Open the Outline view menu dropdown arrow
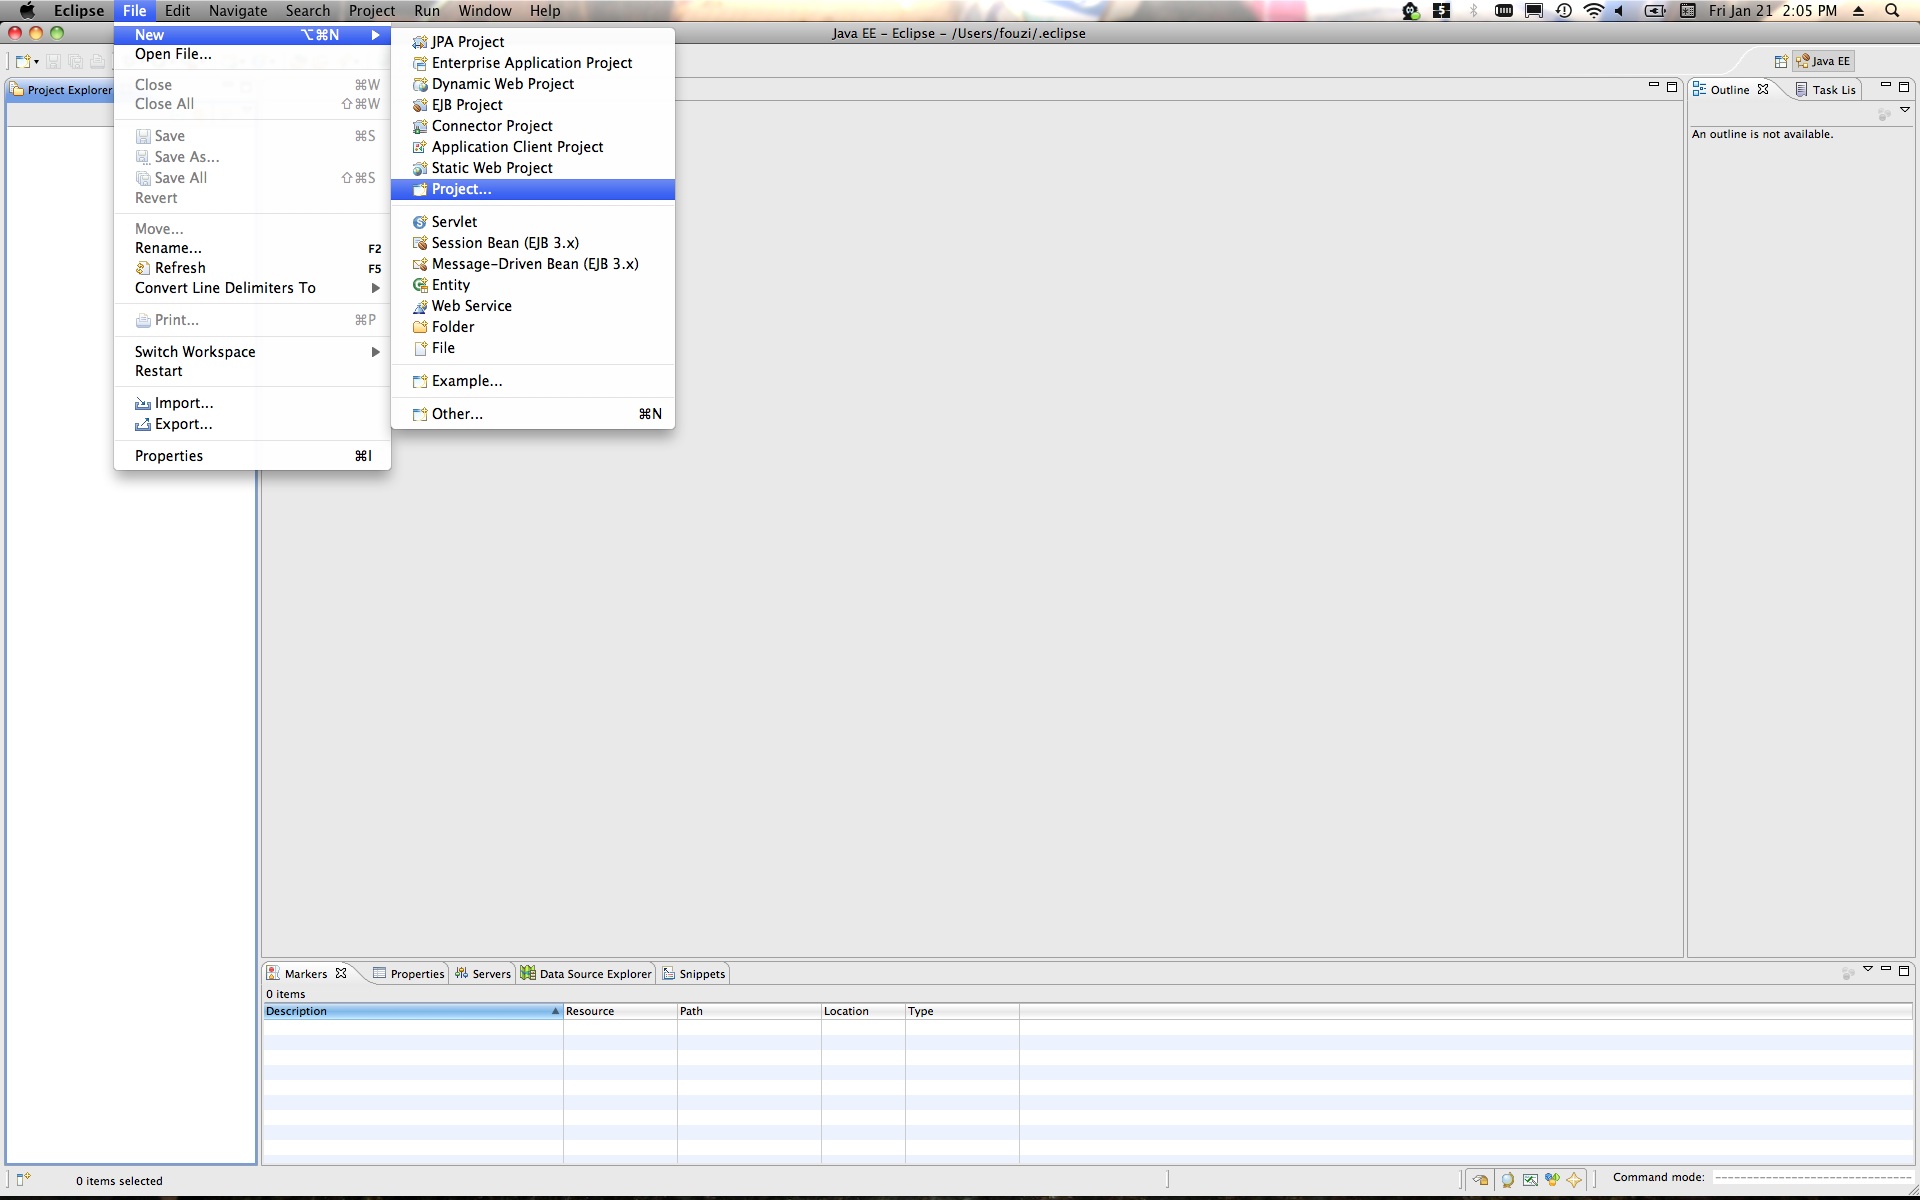1920x1200 pixels. [1905, 110]
